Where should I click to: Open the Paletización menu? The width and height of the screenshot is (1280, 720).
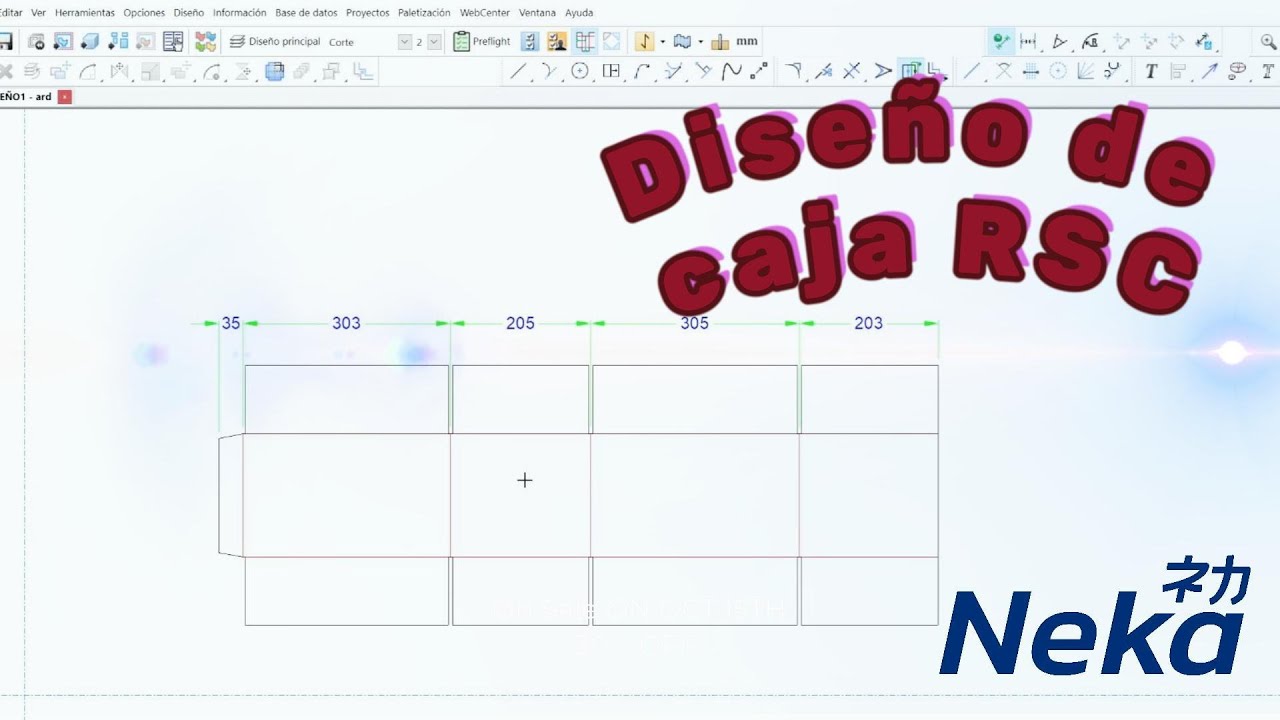coord(424,13)
